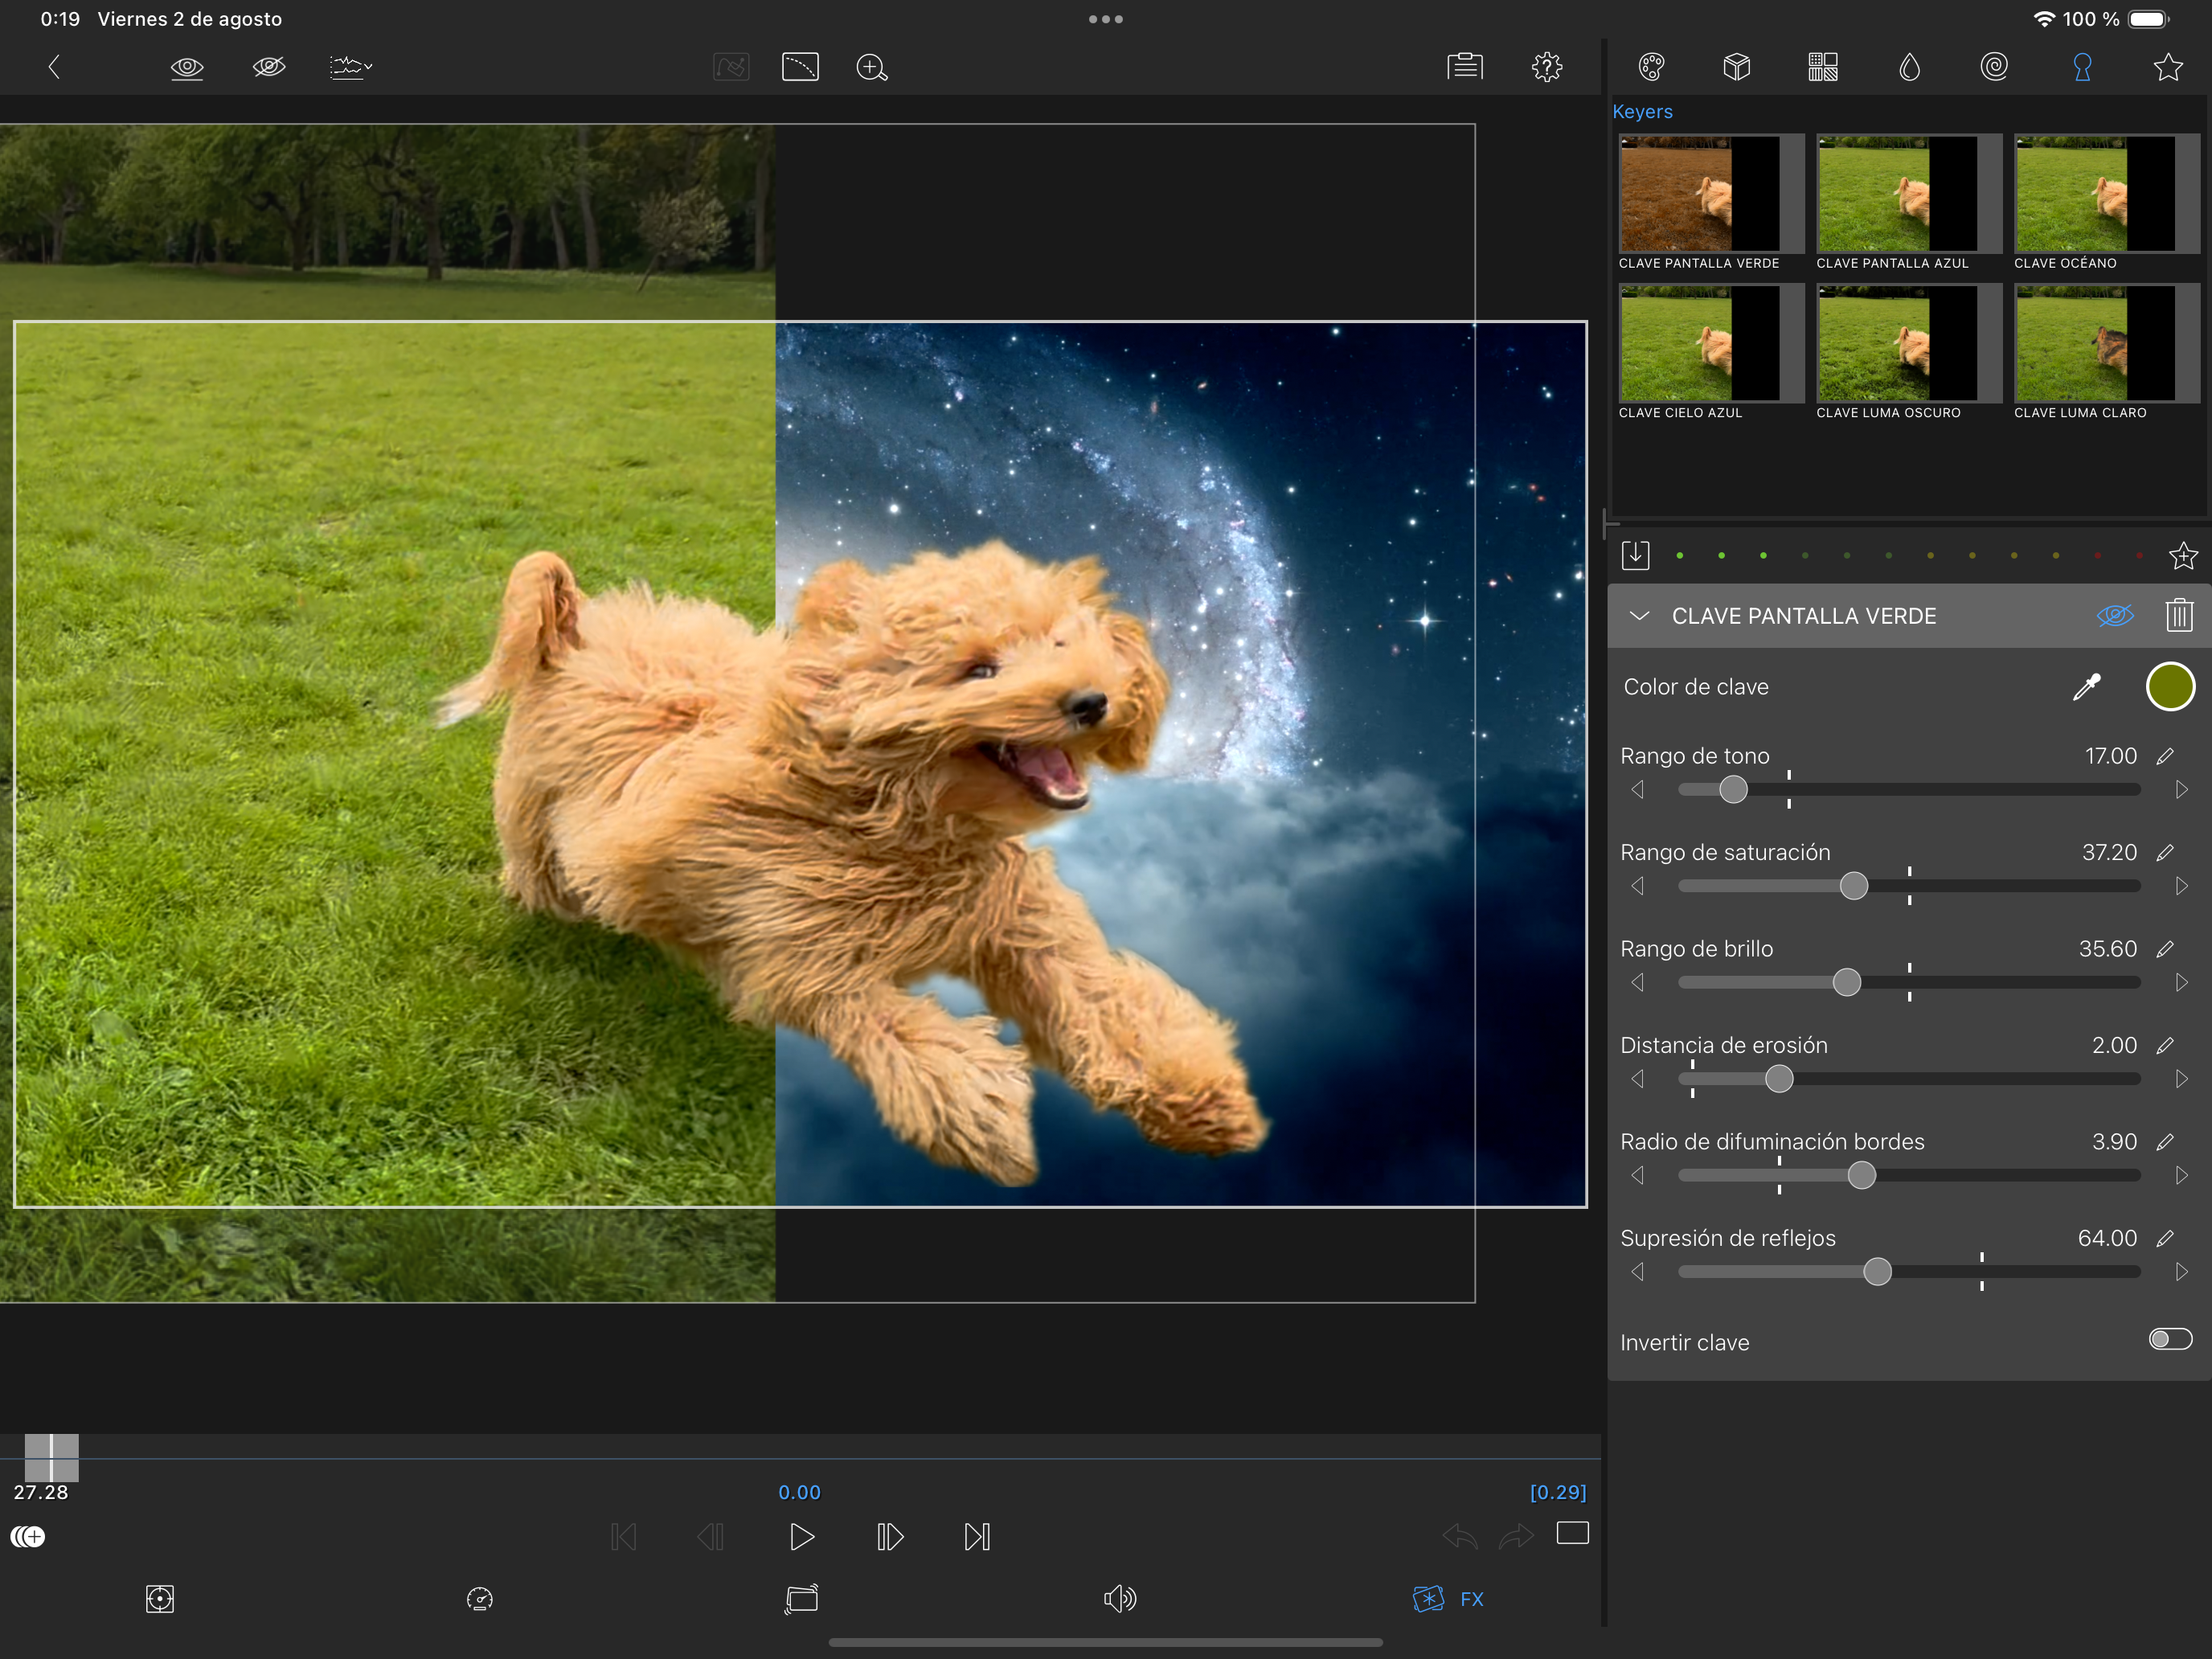Increase Rango de tono with right arrow

[x=2181, y=789]
